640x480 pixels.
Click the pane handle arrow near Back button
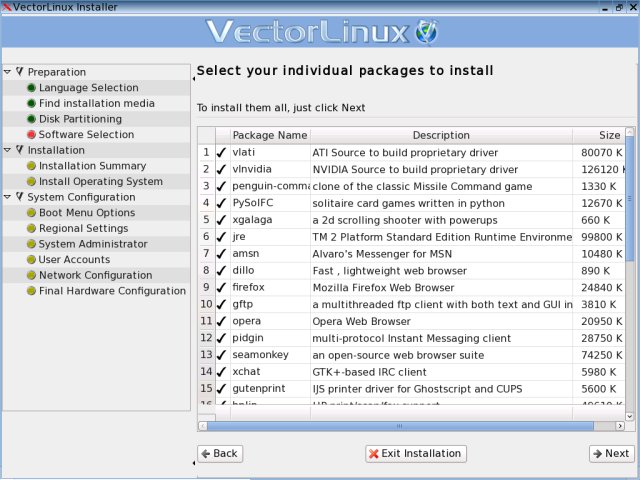click(x=194, y=463)
